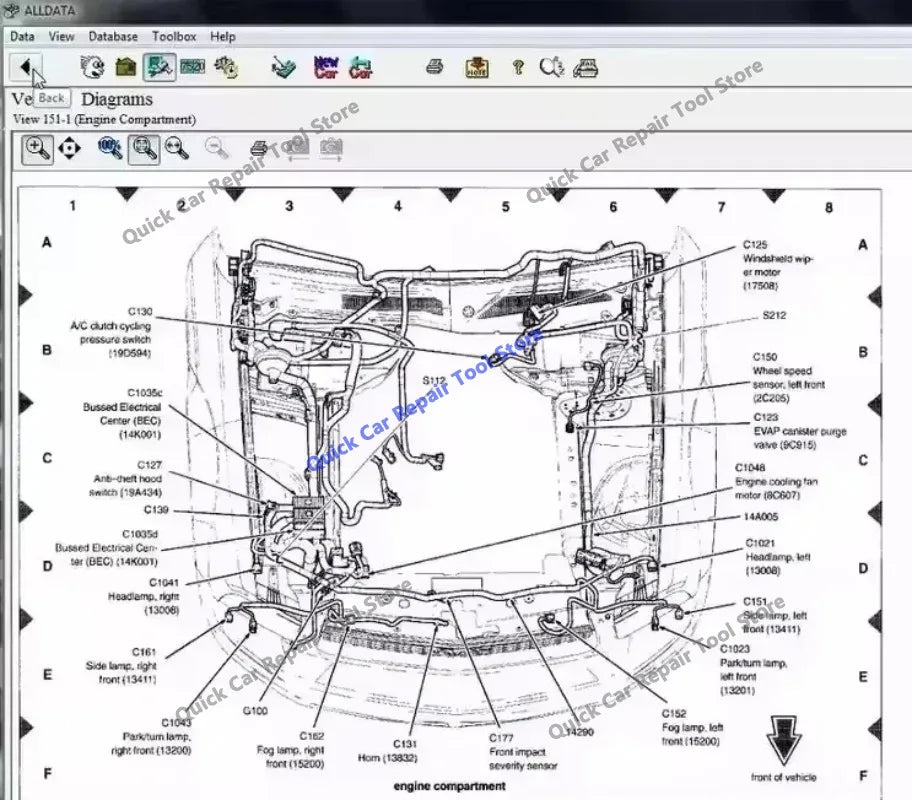Viewport: 912px width, 800px height.
Task: Click the G100 ground label
Action: (x=255, y=711)
